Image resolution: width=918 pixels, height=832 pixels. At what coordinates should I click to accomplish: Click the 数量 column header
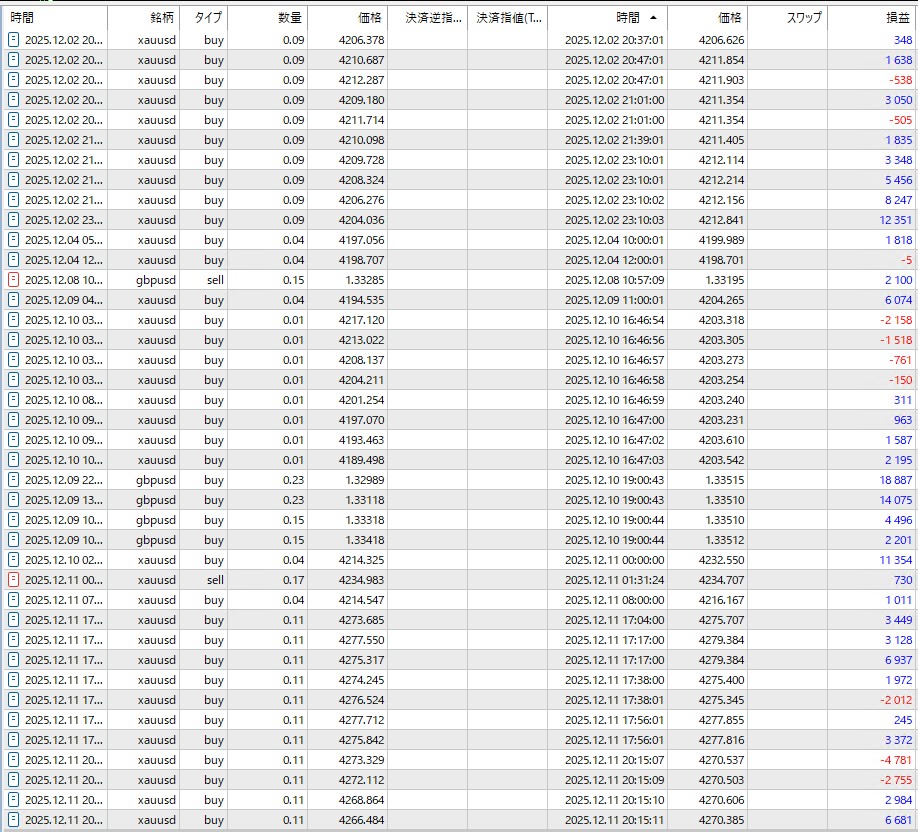coord(289,18)
